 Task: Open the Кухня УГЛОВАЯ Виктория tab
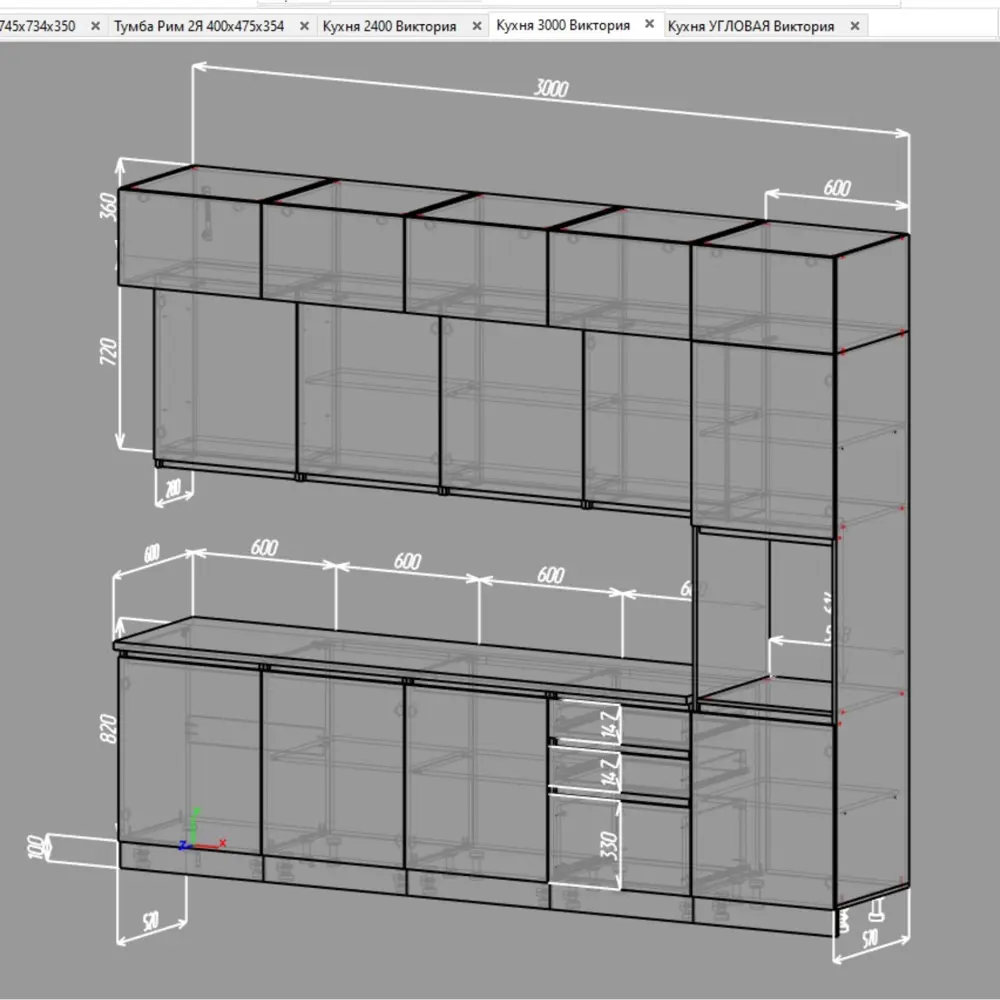pos(750,26)
